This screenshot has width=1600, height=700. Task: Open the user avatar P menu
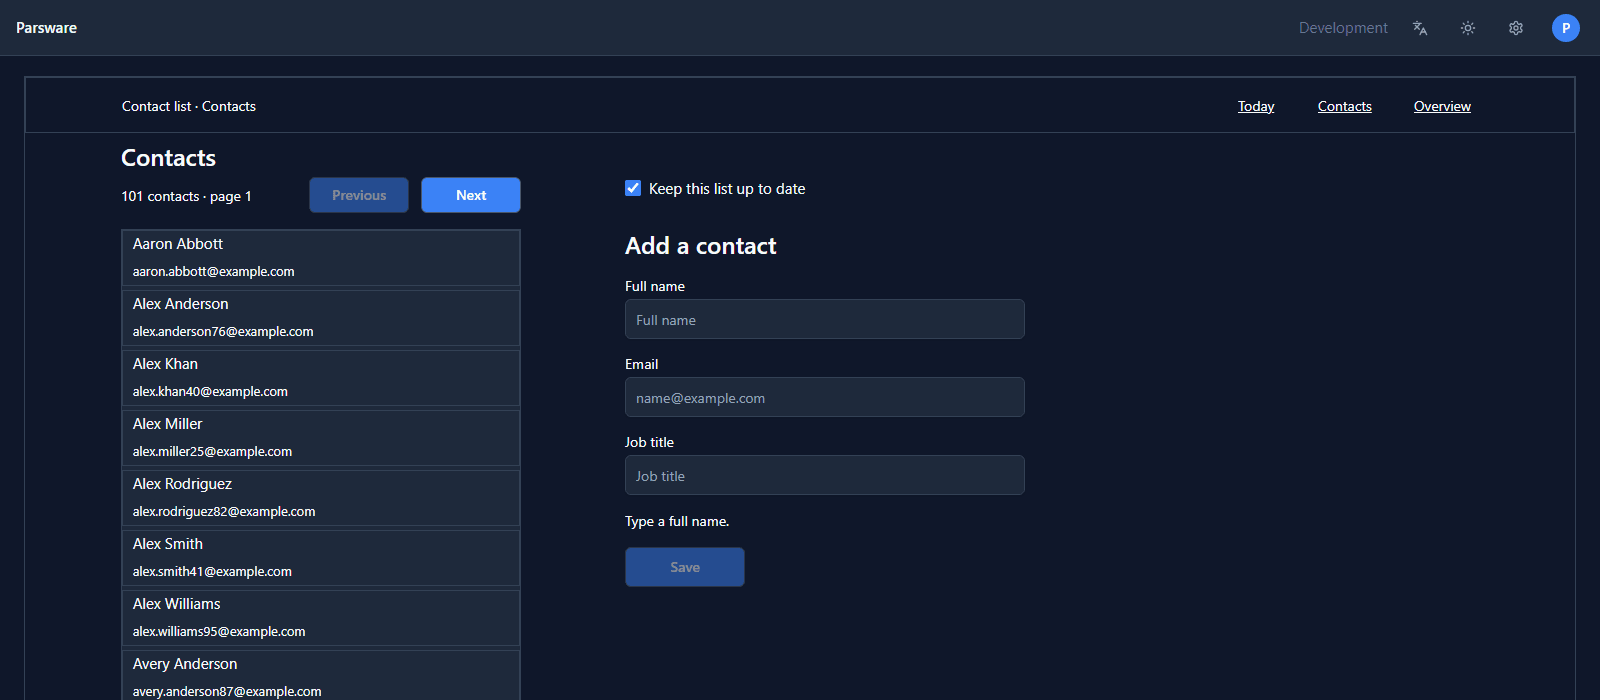click(x=1566, y=28)
